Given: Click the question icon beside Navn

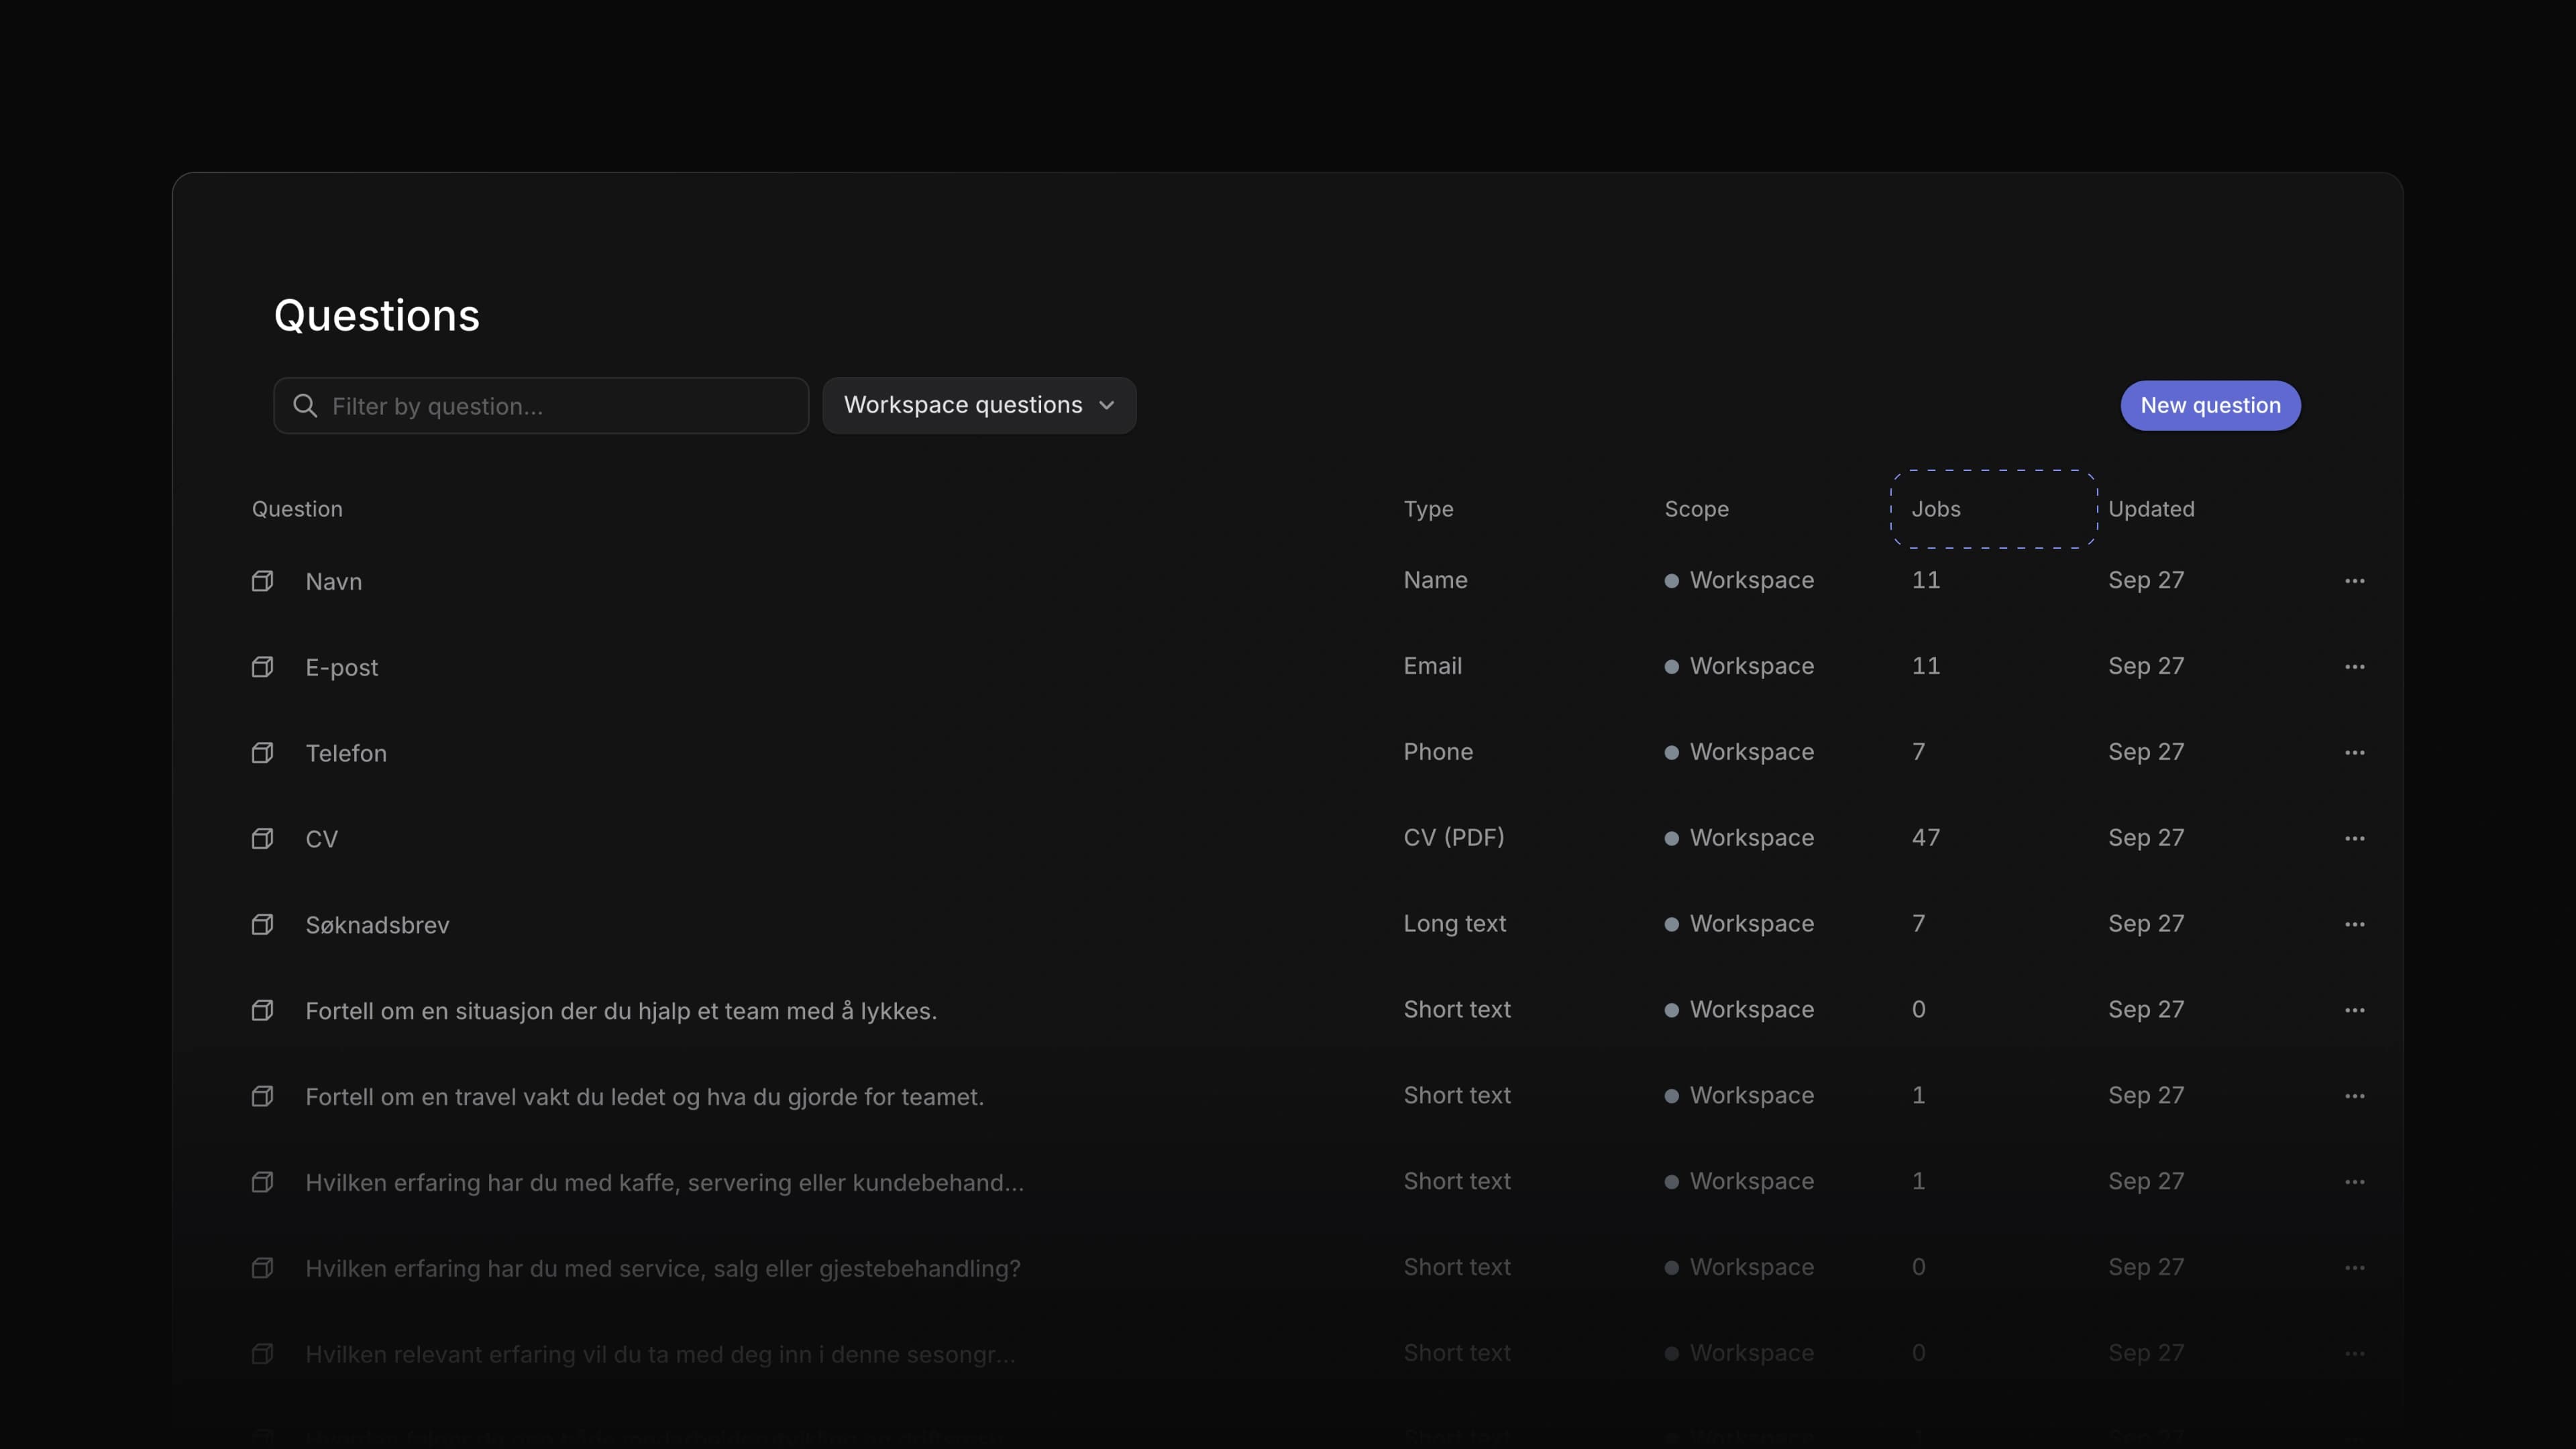Looking at the screenshot, I should click(262, 581).
